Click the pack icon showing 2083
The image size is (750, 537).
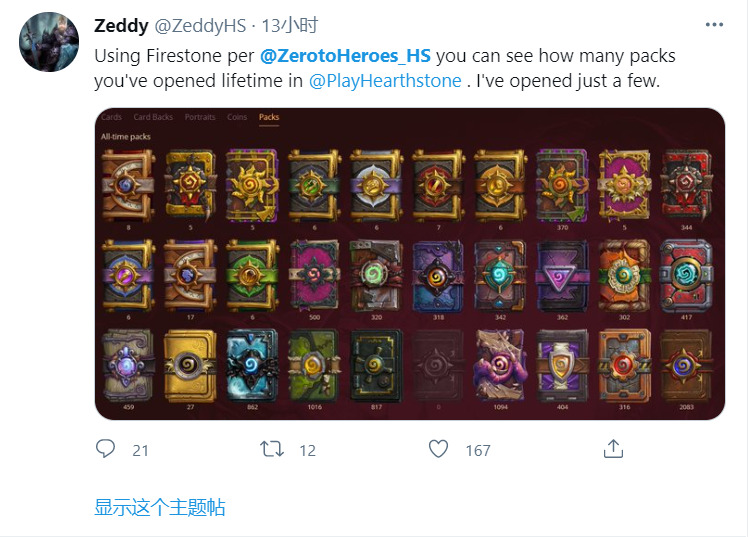[686, 366]
